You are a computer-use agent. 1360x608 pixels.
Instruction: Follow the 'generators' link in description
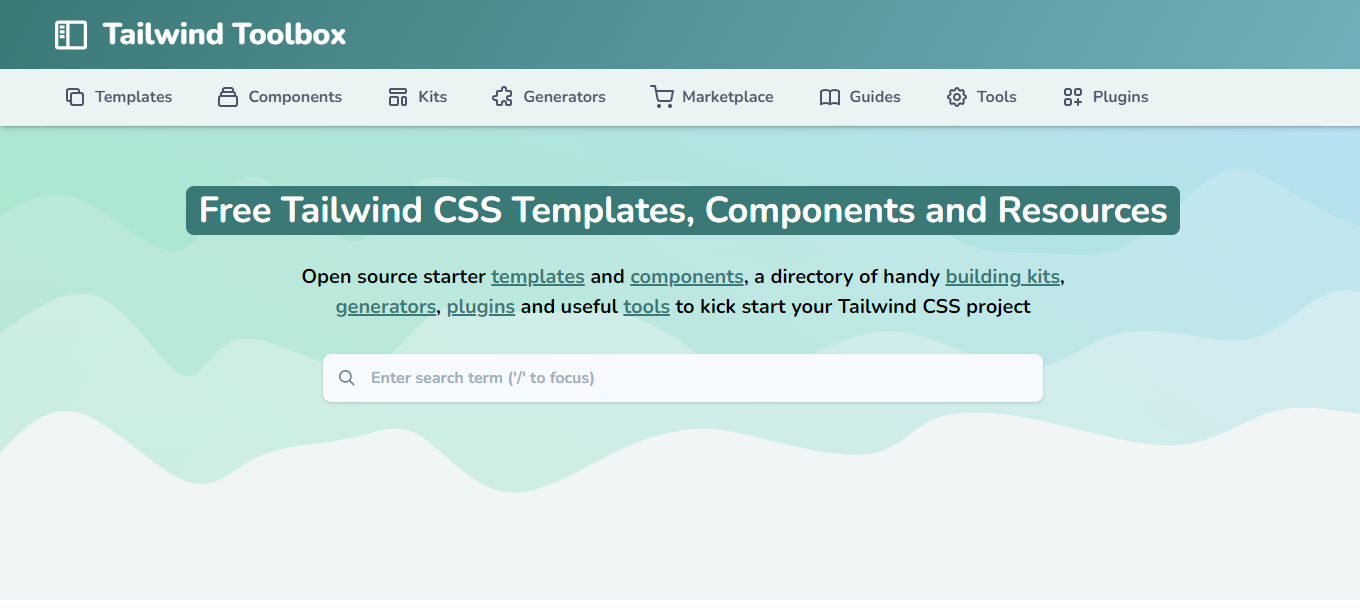click(386, 307)
